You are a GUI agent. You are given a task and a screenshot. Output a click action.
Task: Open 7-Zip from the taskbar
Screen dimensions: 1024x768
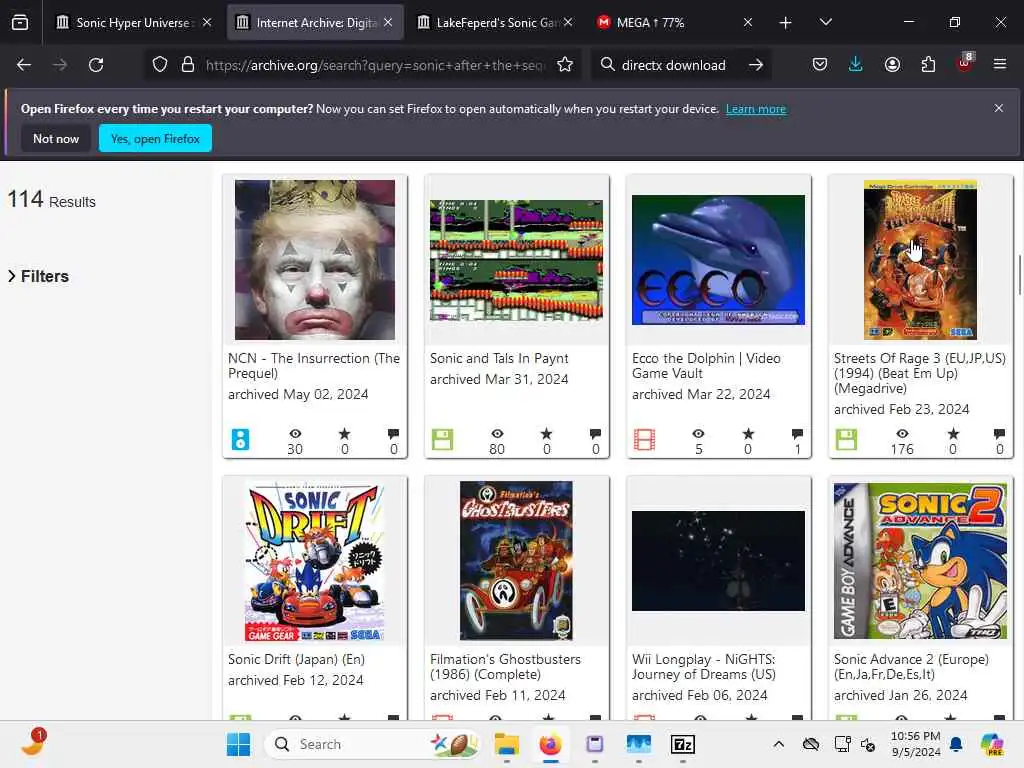point(682,744)
